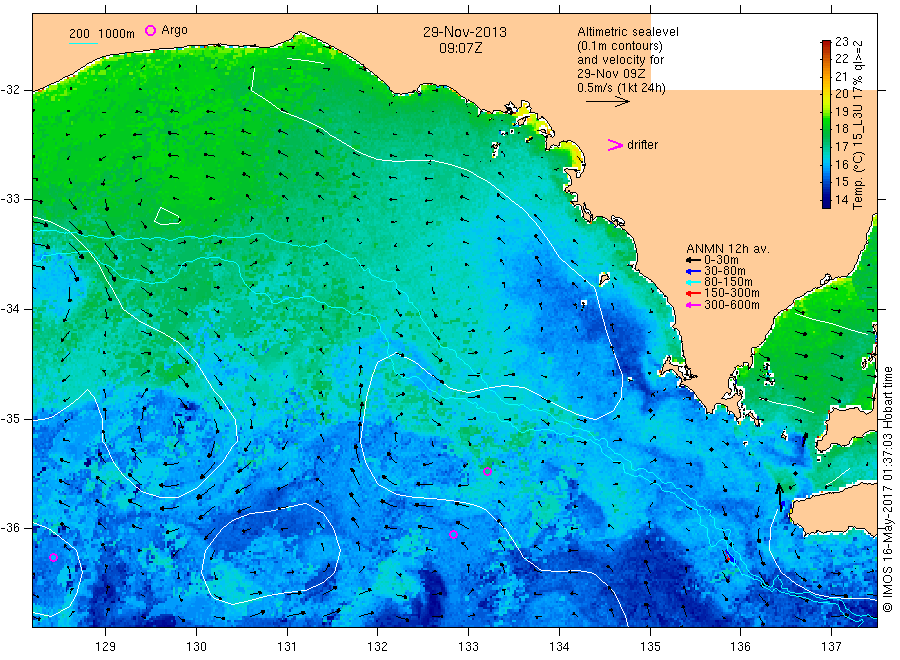Click the red 150-300m ANMN legend arrow
The width and height of the screenshot is (900, 660).
pos(693,294)
